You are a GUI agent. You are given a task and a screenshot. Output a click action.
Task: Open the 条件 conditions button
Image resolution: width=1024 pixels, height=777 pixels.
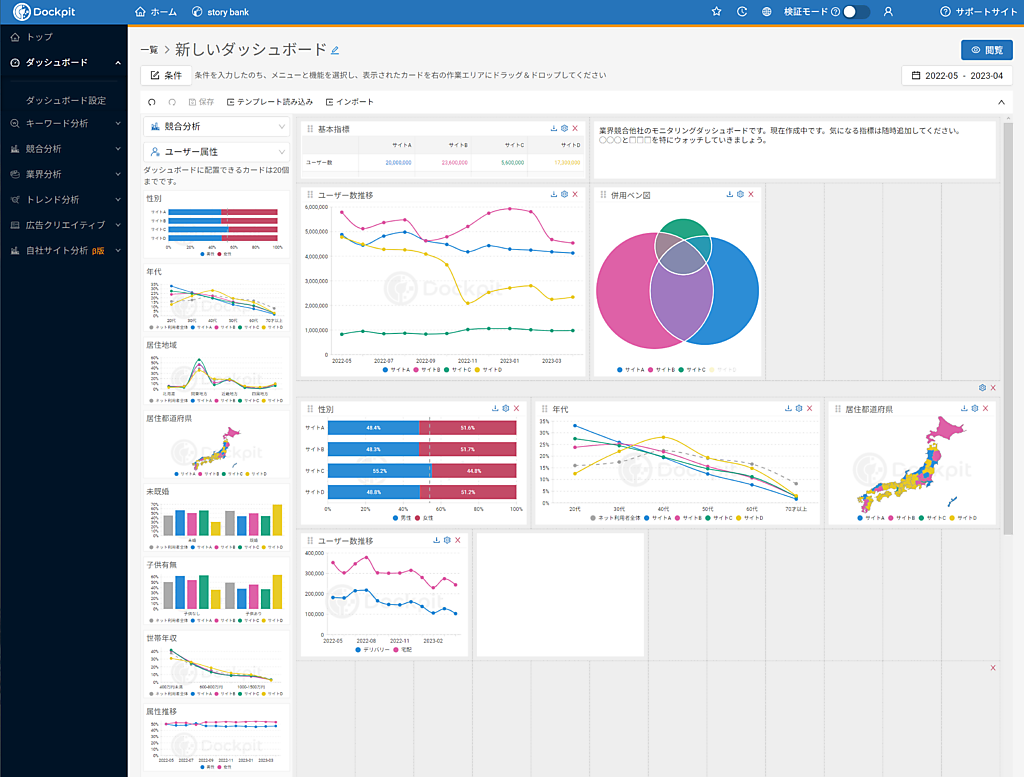coord(166,75)
